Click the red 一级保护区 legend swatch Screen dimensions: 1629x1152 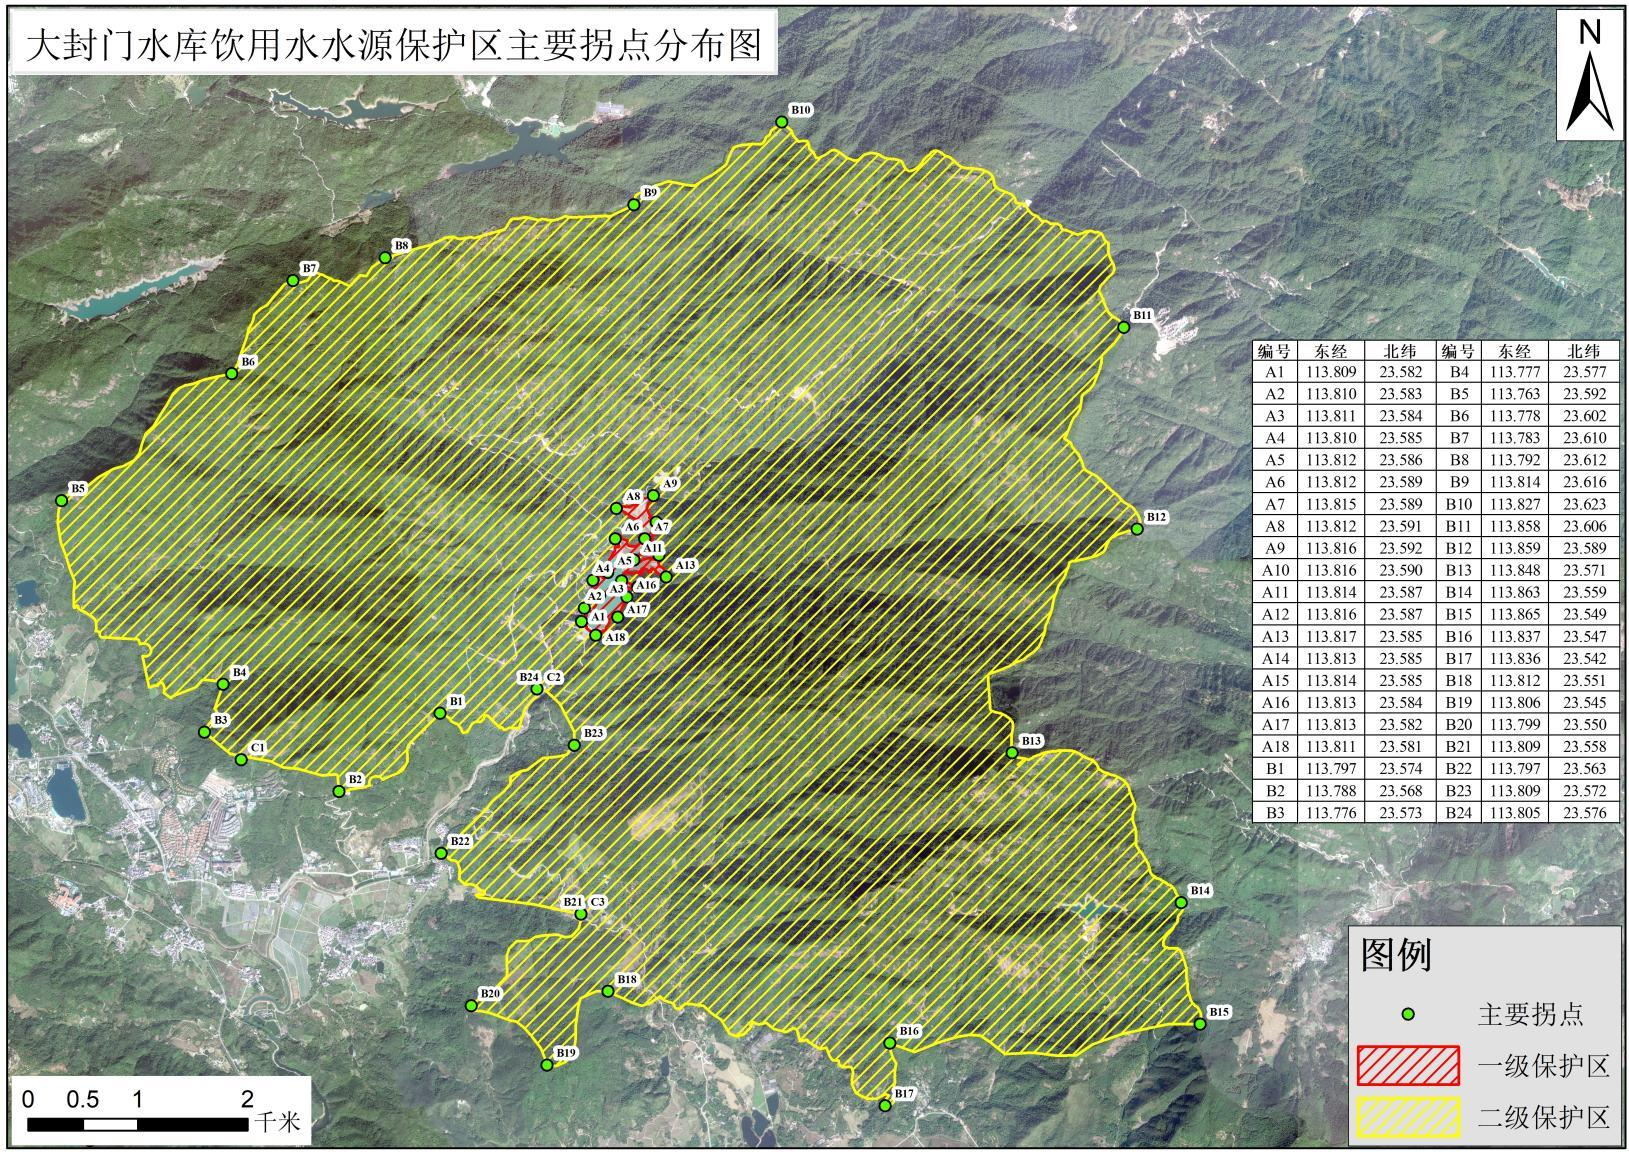(1407, 1066)
